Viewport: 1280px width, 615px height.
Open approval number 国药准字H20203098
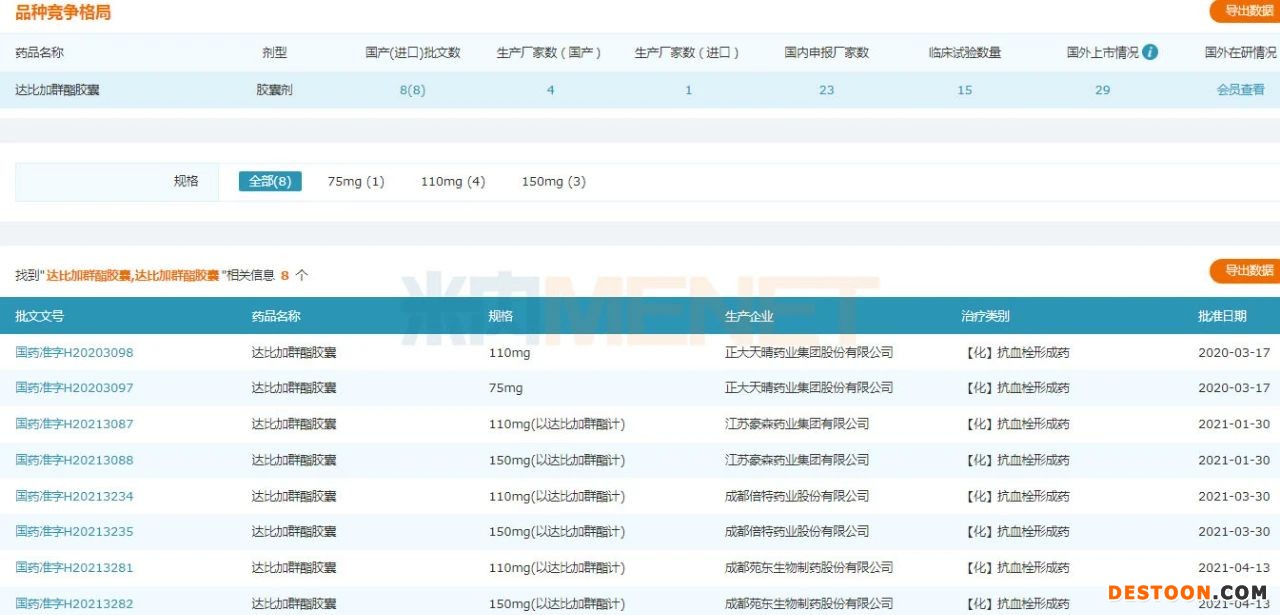[x=74, y=352]
